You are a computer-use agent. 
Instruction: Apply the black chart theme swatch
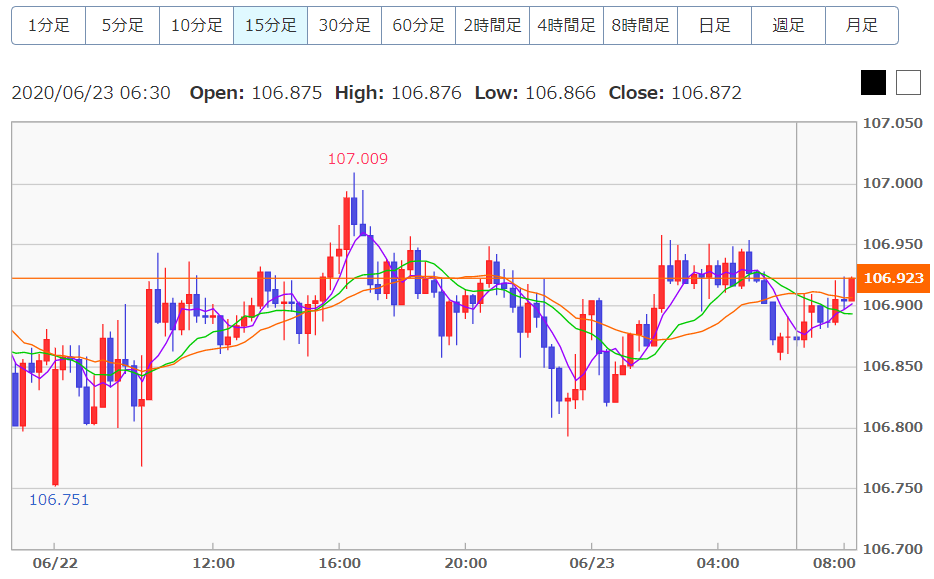coord(873,83)
